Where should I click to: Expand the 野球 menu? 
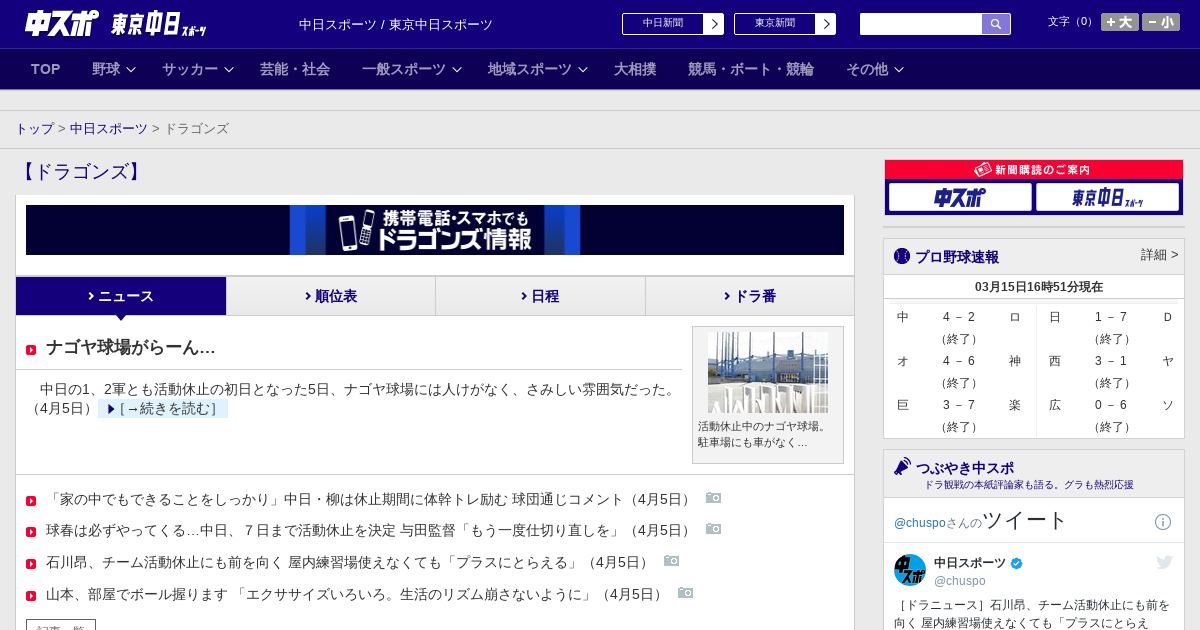point(113,69)
